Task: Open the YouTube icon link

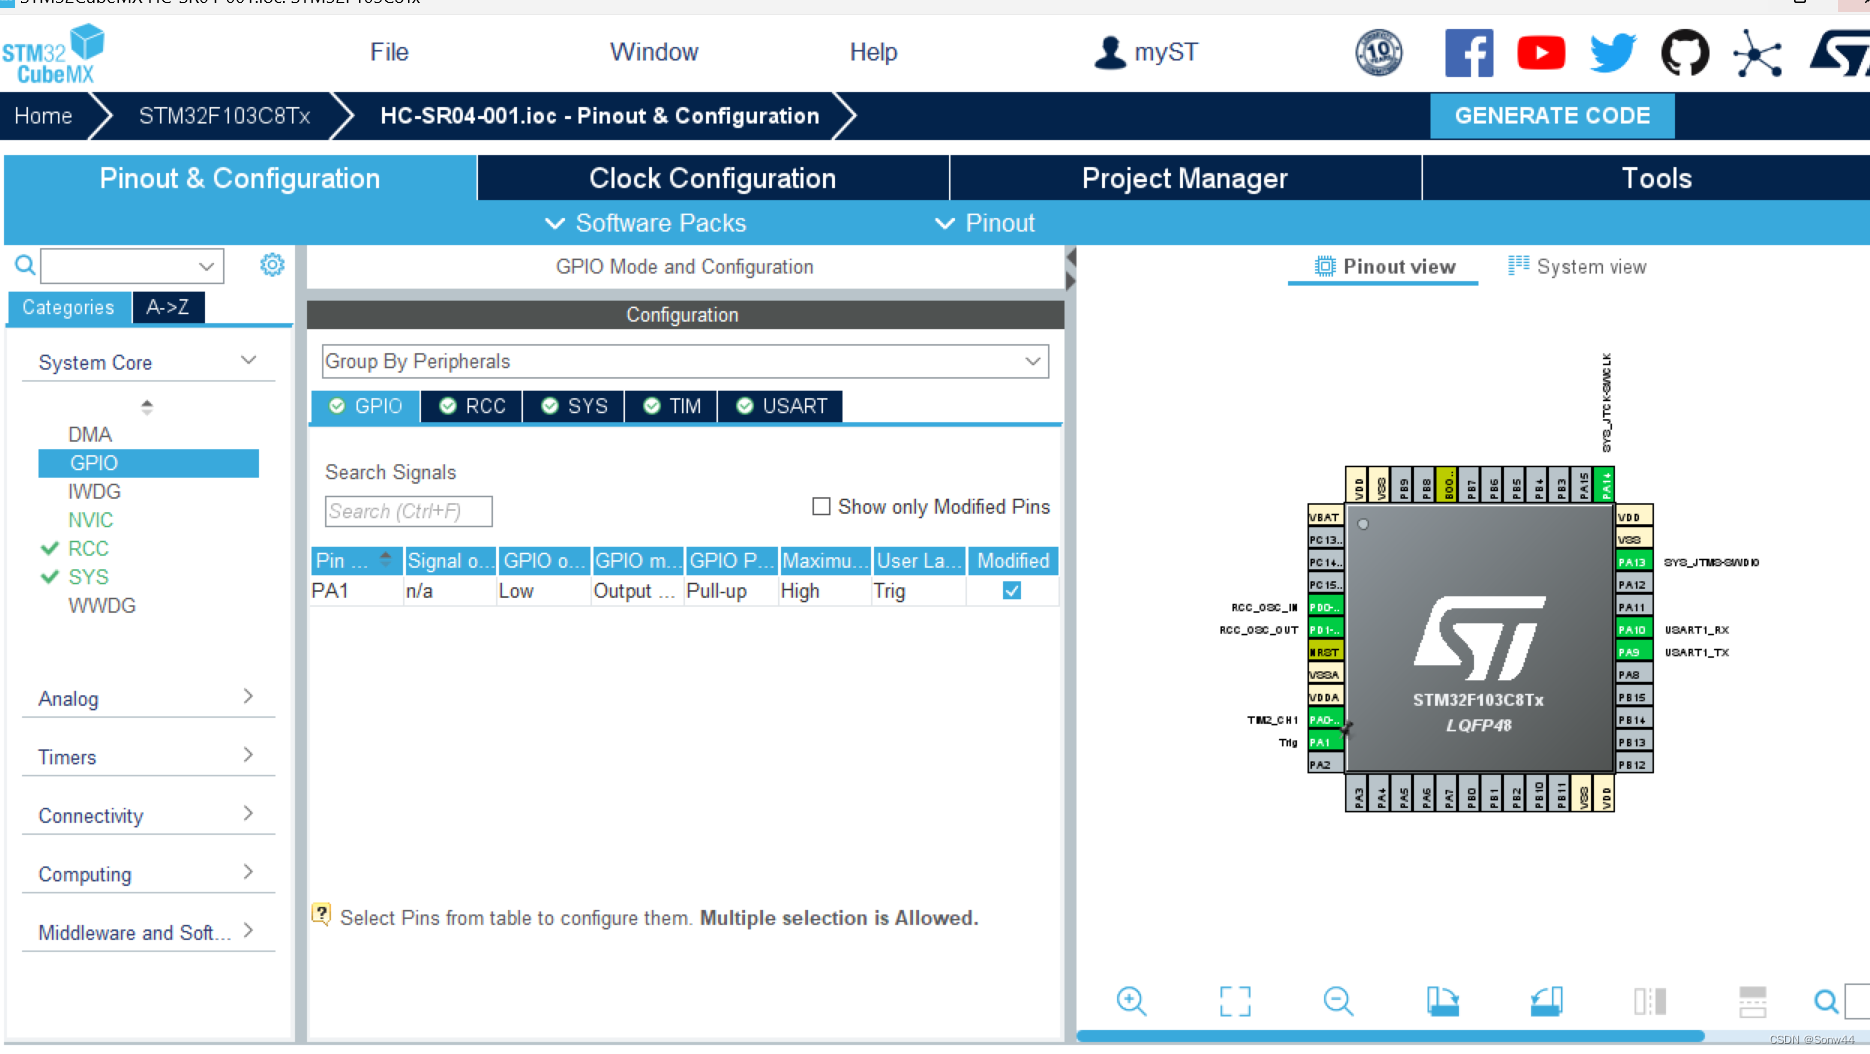Action: click(1541, 53)
